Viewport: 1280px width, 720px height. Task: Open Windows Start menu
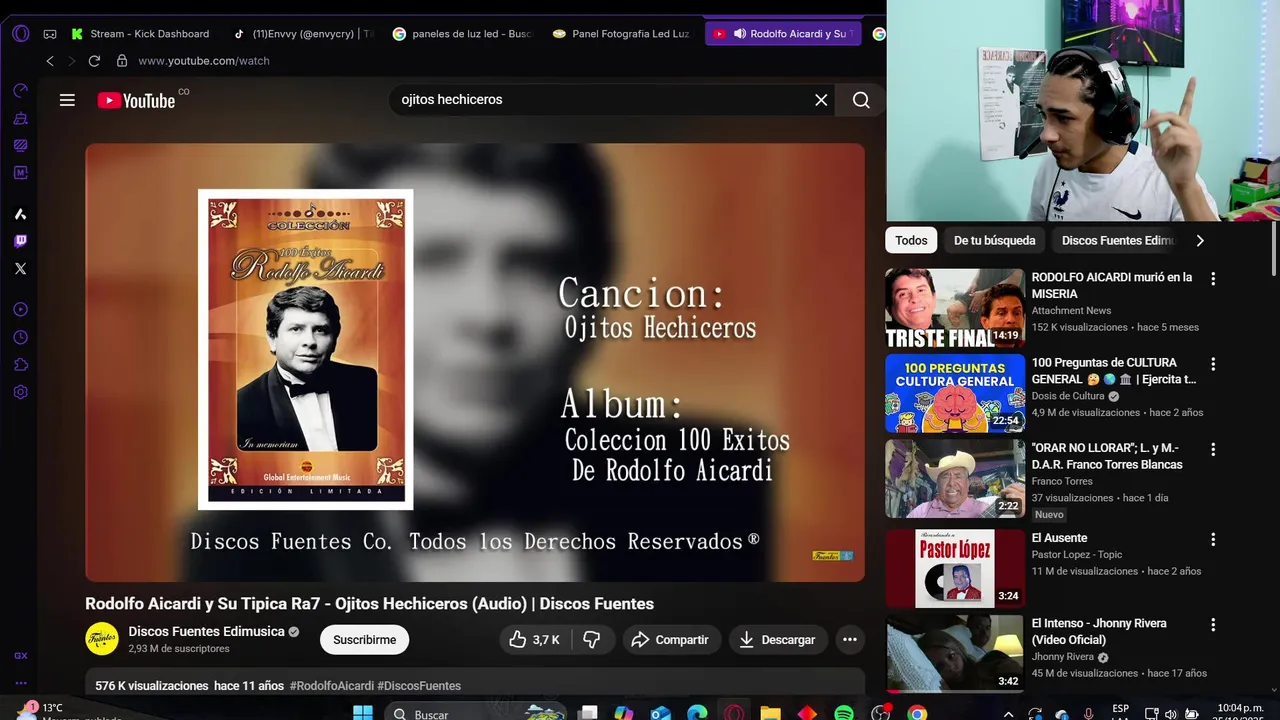(363, 714)
